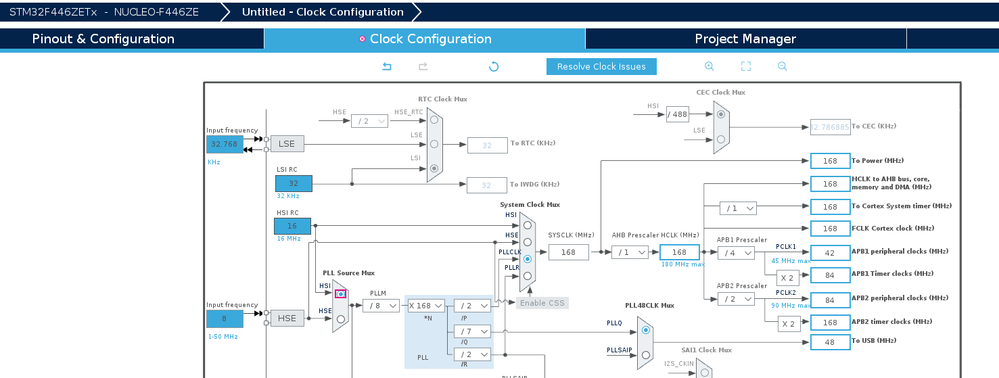Click APB2 peripheral clocks 84 output
This screenshot has height=378, width=999.
click(830, 300)
